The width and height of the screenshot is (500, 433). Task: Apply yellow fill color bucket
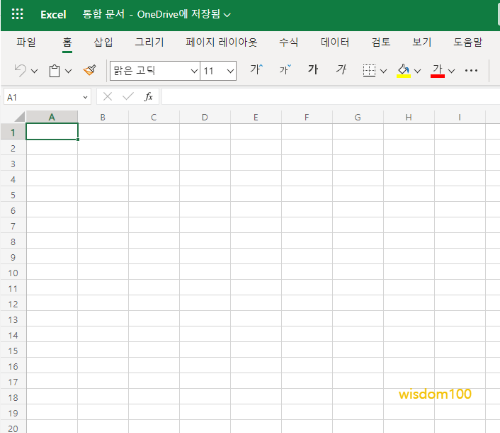pos(404,70)
